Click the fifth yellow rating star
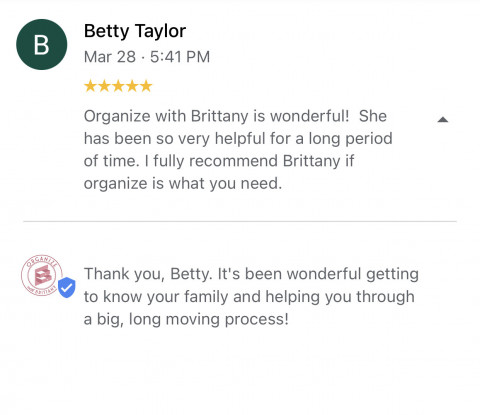Screen dimensions: 480x415 [146, 86]
